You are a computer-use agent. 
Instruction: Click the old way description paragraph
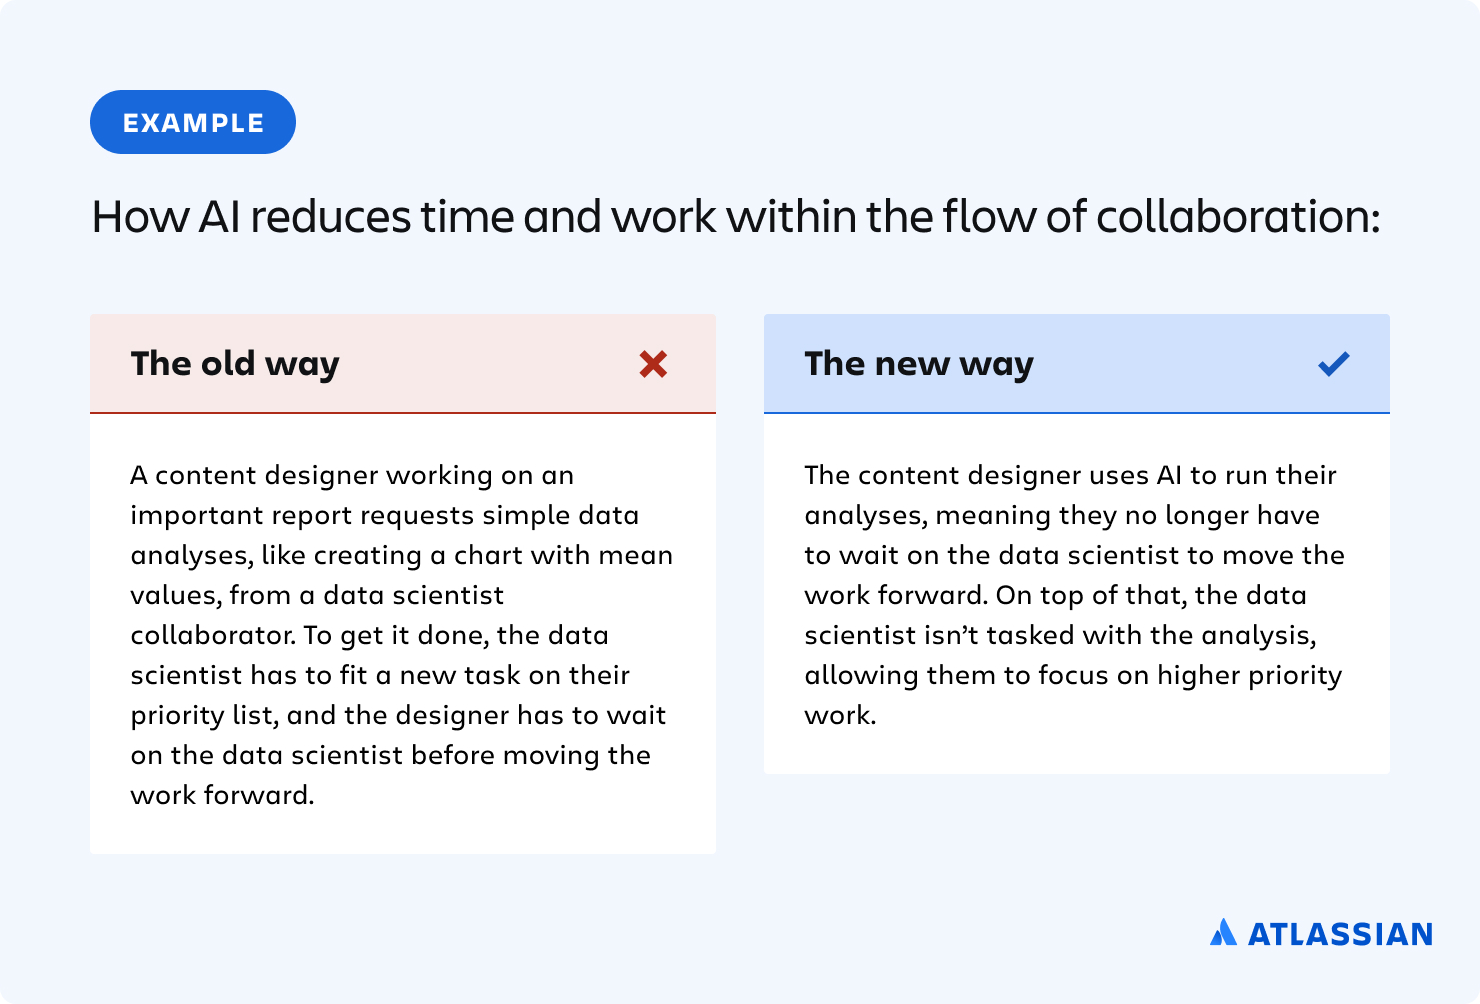[402, 634]
